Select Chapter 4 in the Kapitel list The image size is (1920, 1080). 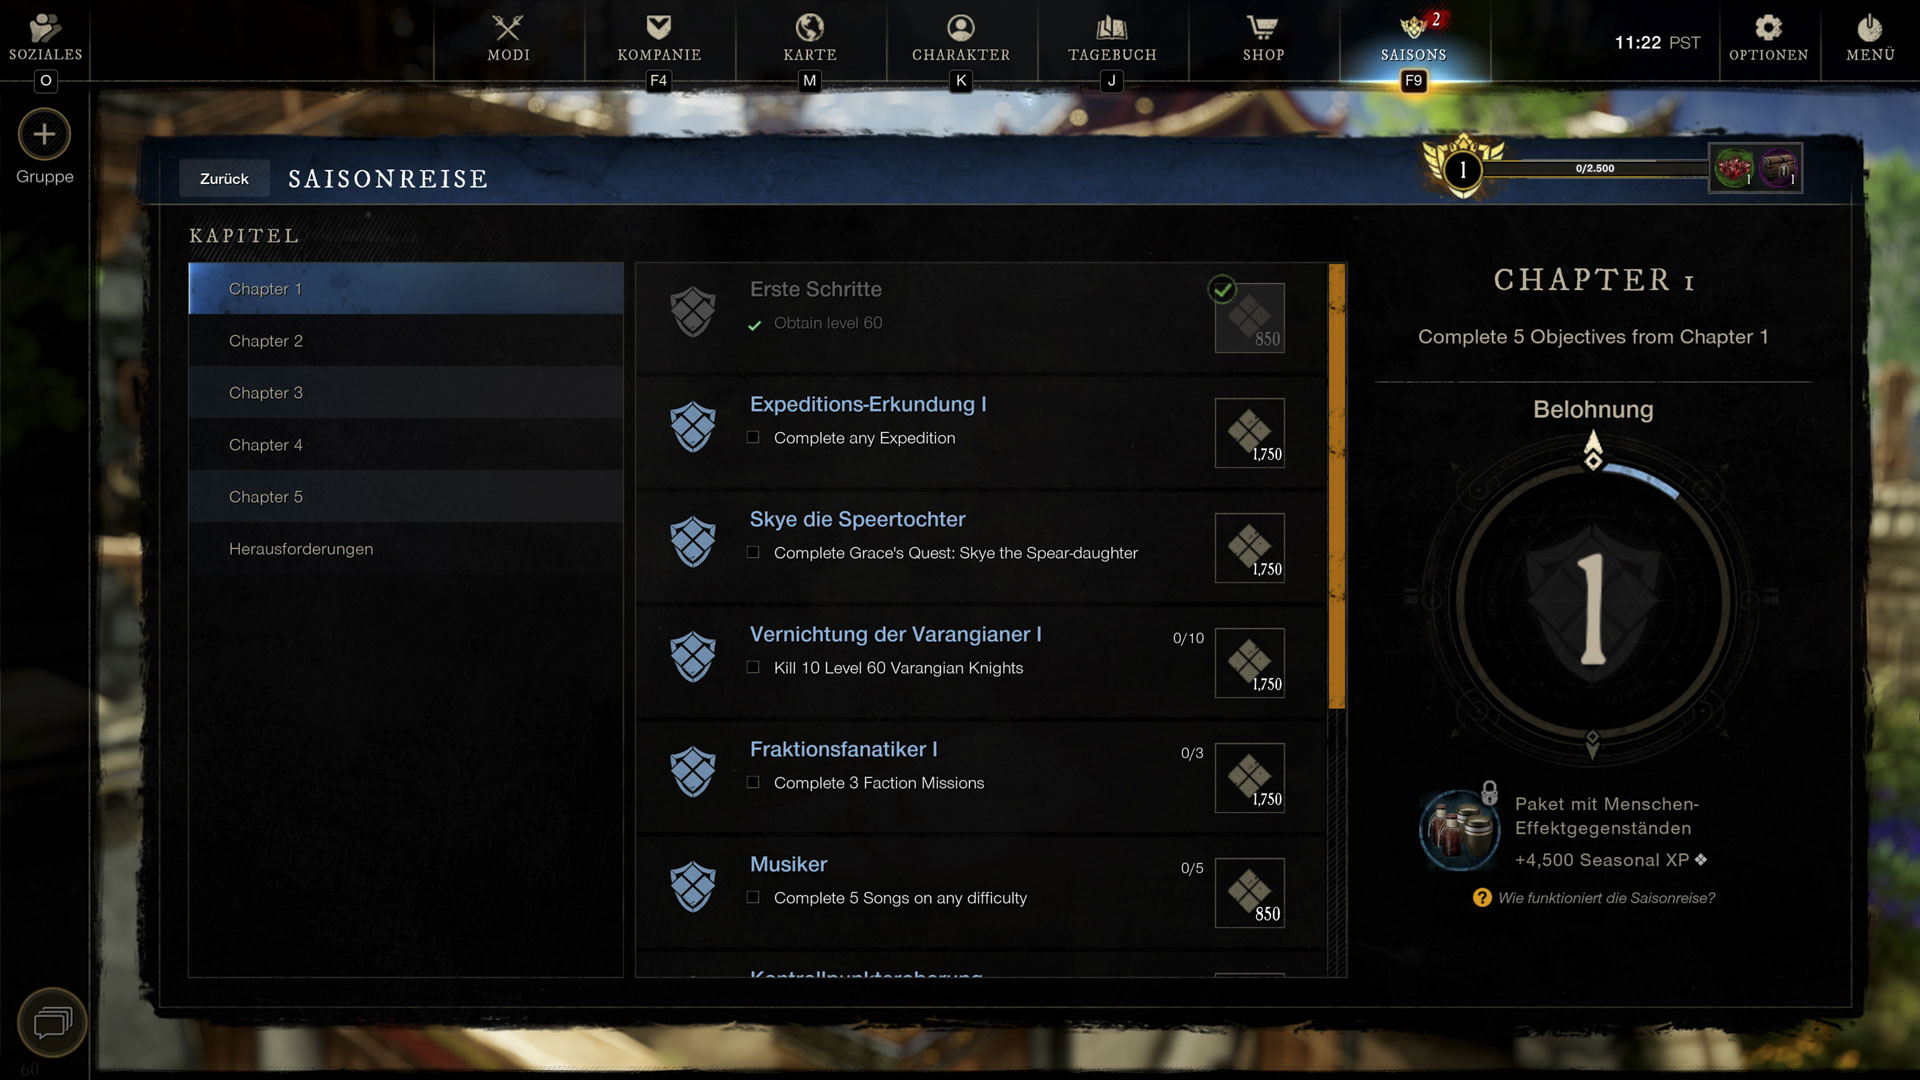point(406,445)
